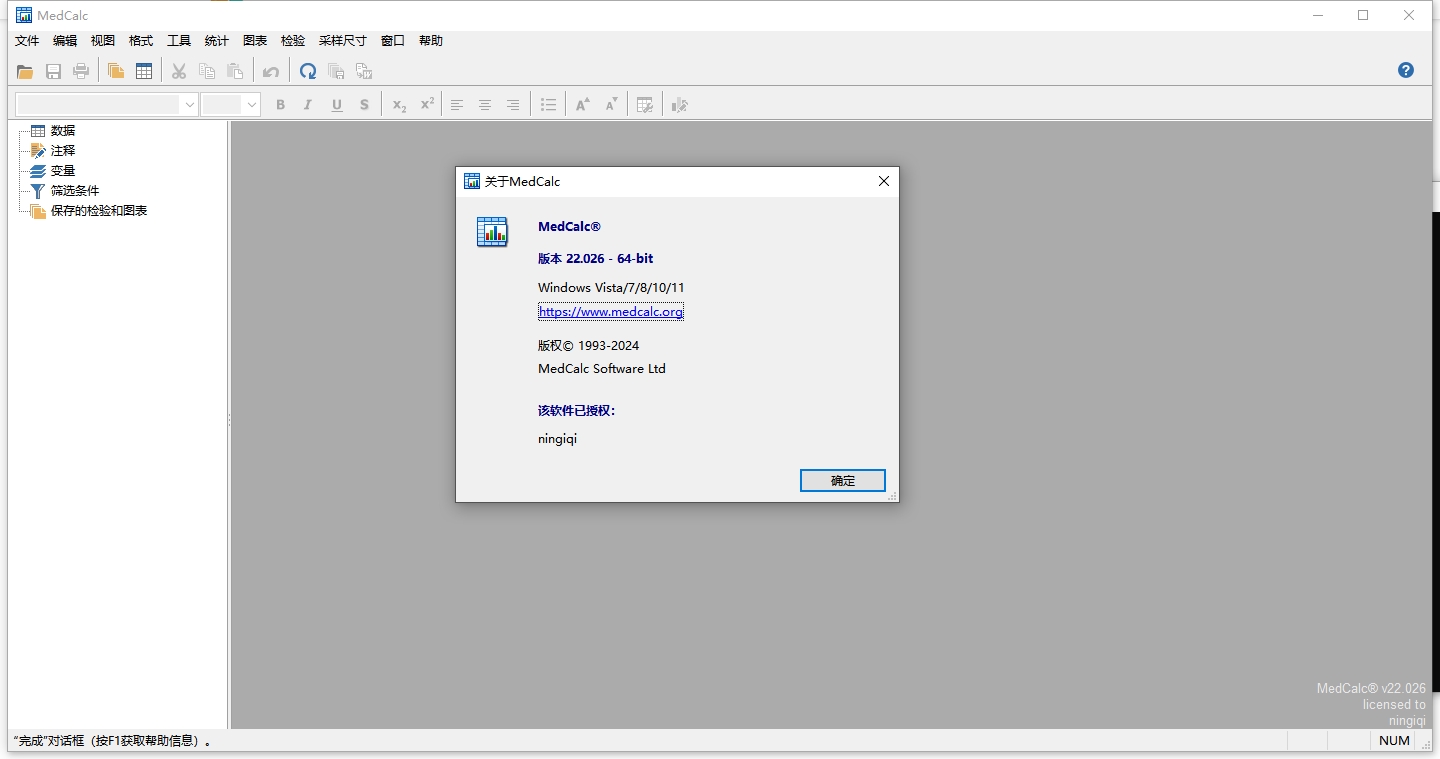This screenshot has height=759, width=1440.
Task: Open the font size dropdown
Action: coord(251,105)
